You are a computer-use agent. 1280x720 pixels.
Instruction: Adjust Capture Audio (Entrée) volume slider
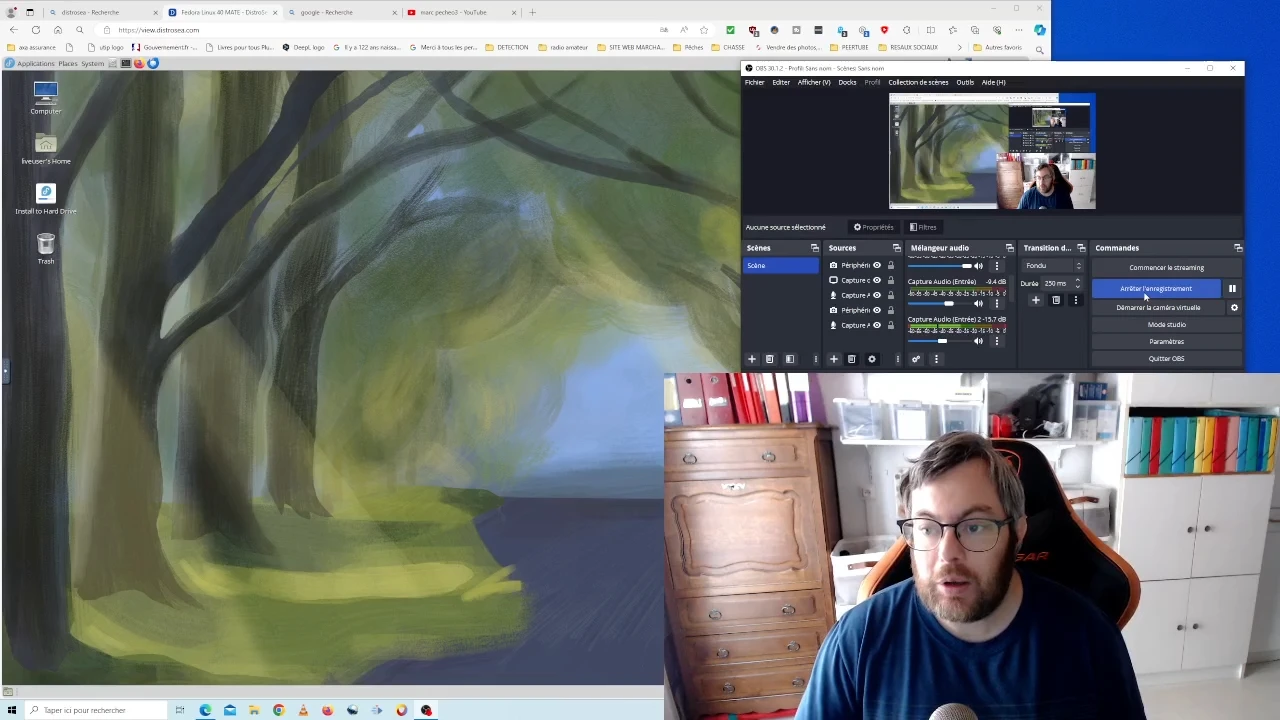[940, 303]
